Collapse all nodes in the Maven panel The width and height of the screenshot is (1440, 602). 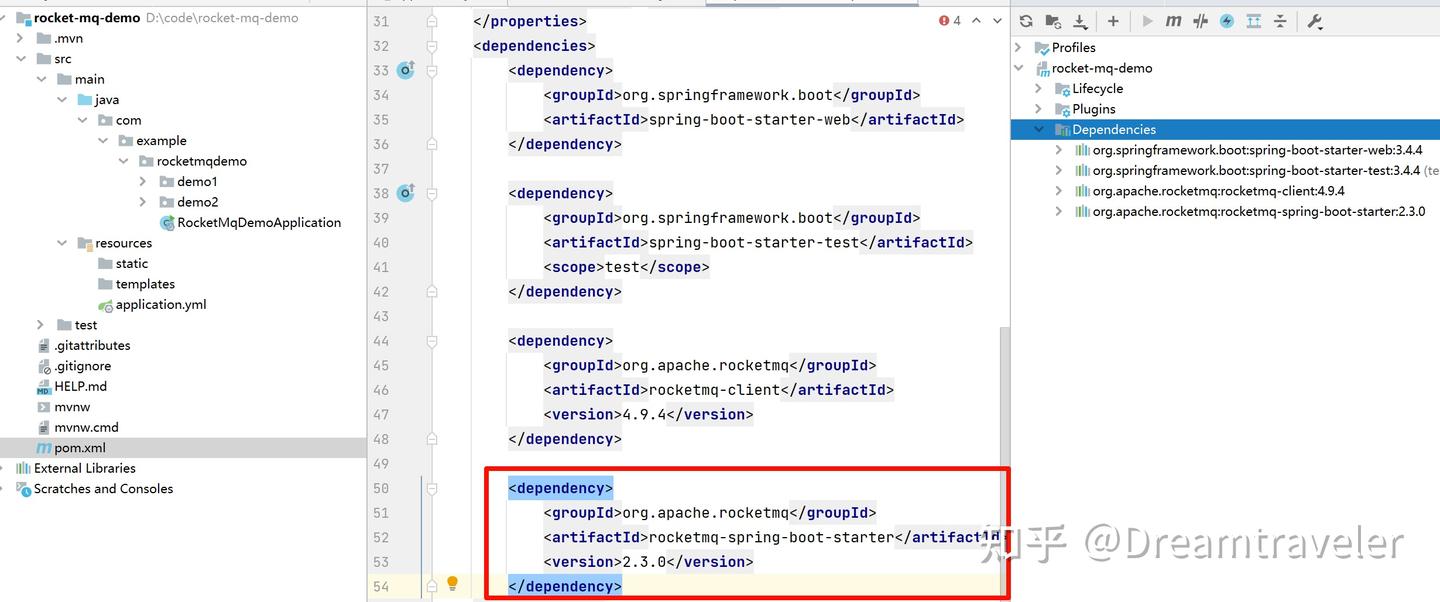(x=1281, y=20)
